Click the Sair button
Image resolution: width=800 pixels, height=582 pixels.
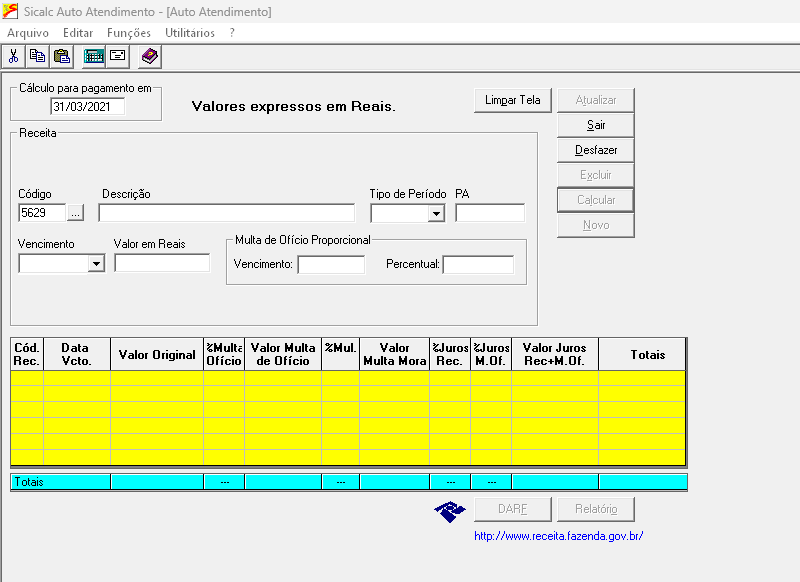click(596, 125)
